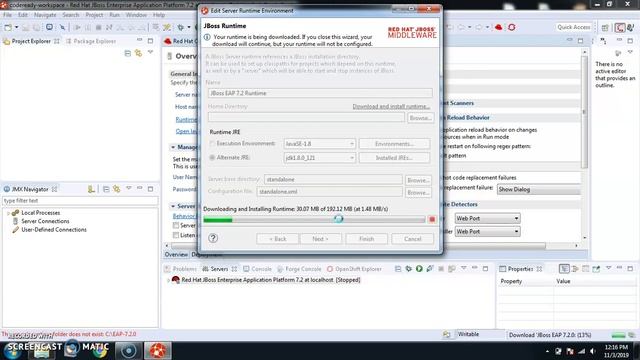Click the Finish button in dialog

[x=367, y=239]
